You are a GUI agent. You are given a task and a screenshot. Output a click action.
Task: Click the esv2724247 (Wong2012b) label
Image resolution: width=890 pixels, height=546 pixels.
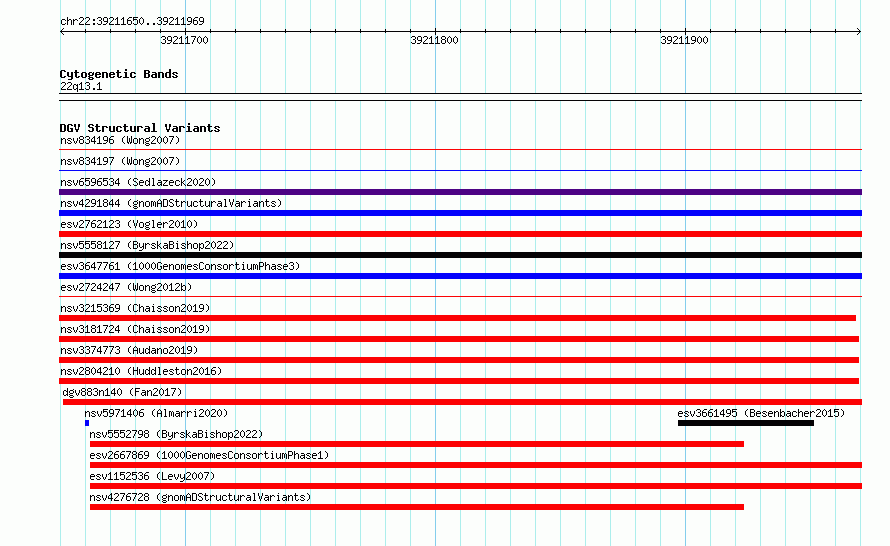coord(126,287)
